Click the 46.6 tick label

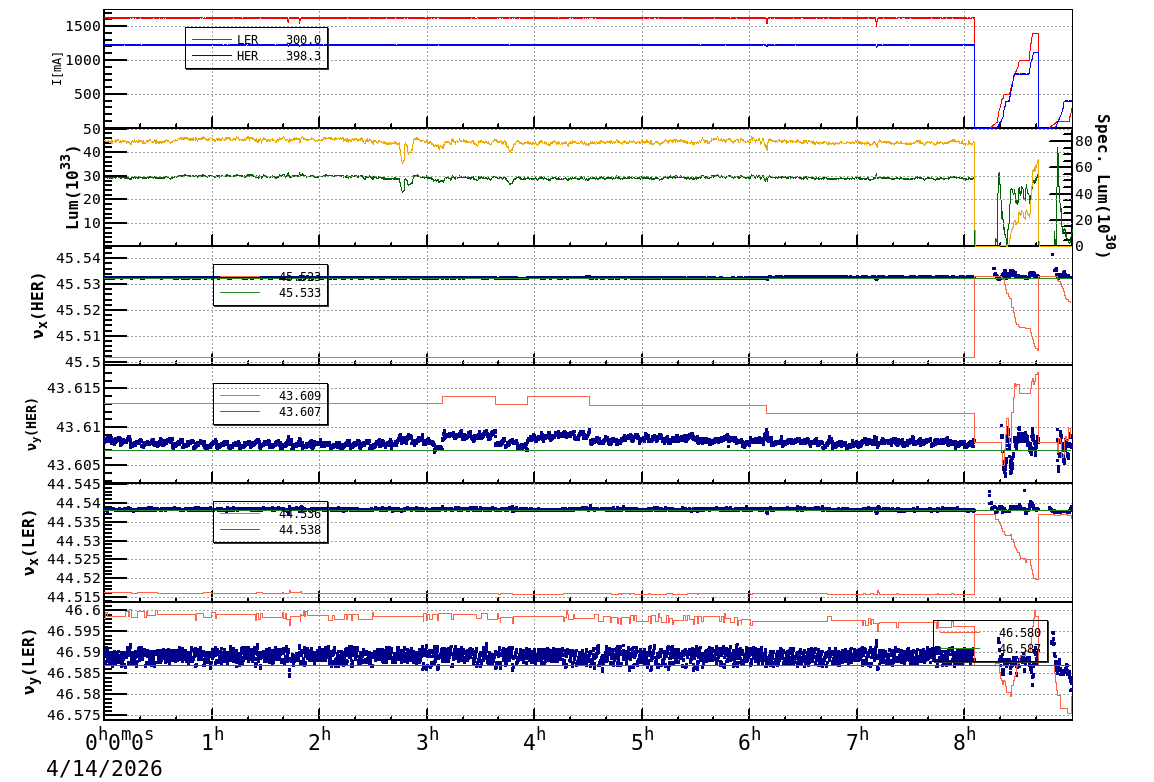coord(82,611)
